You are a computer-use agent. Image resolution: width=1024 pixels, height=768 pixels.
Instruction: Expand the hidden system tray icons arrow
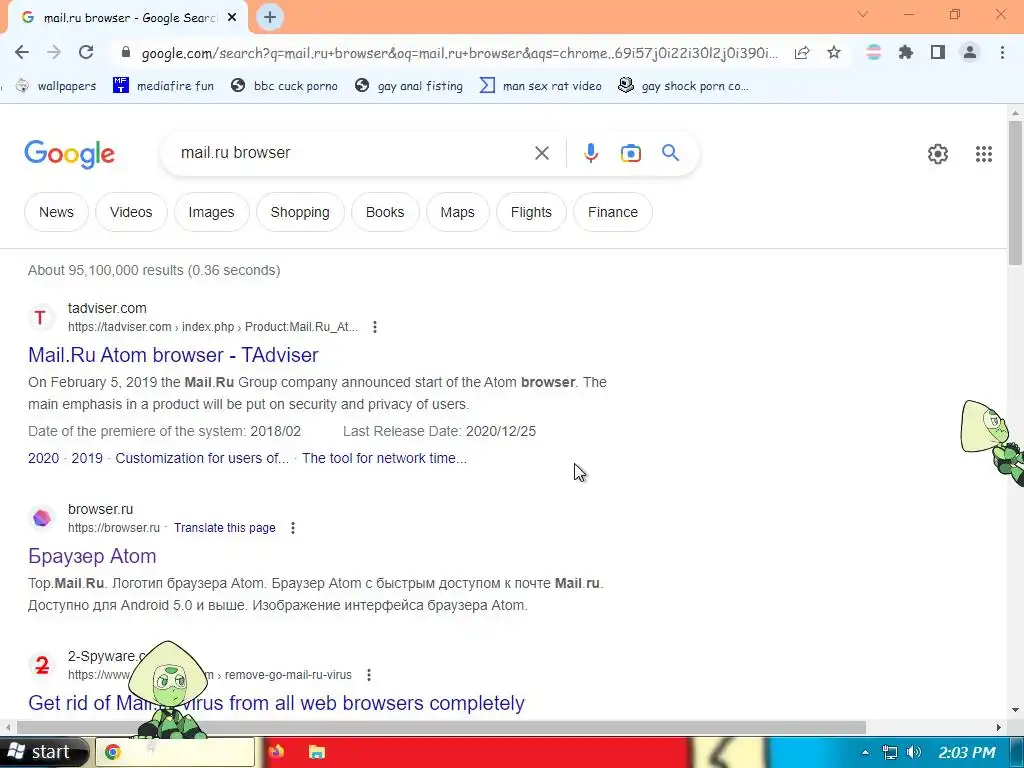tap(865, 752)
